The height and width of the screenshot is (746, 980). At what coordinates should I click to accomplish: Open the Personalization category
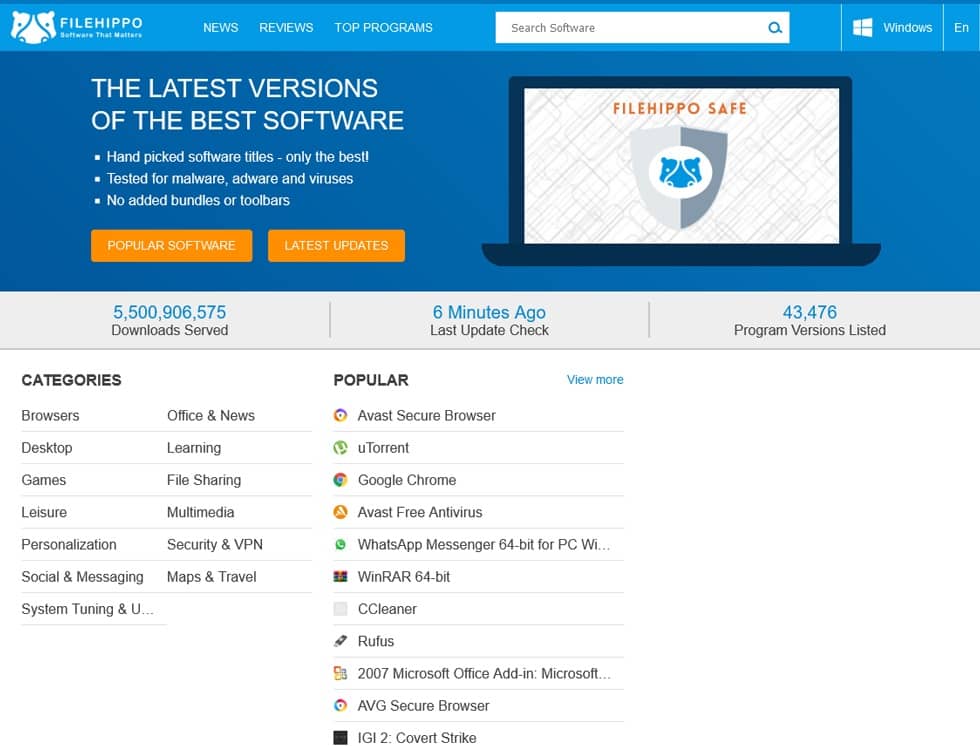(69, 545)
